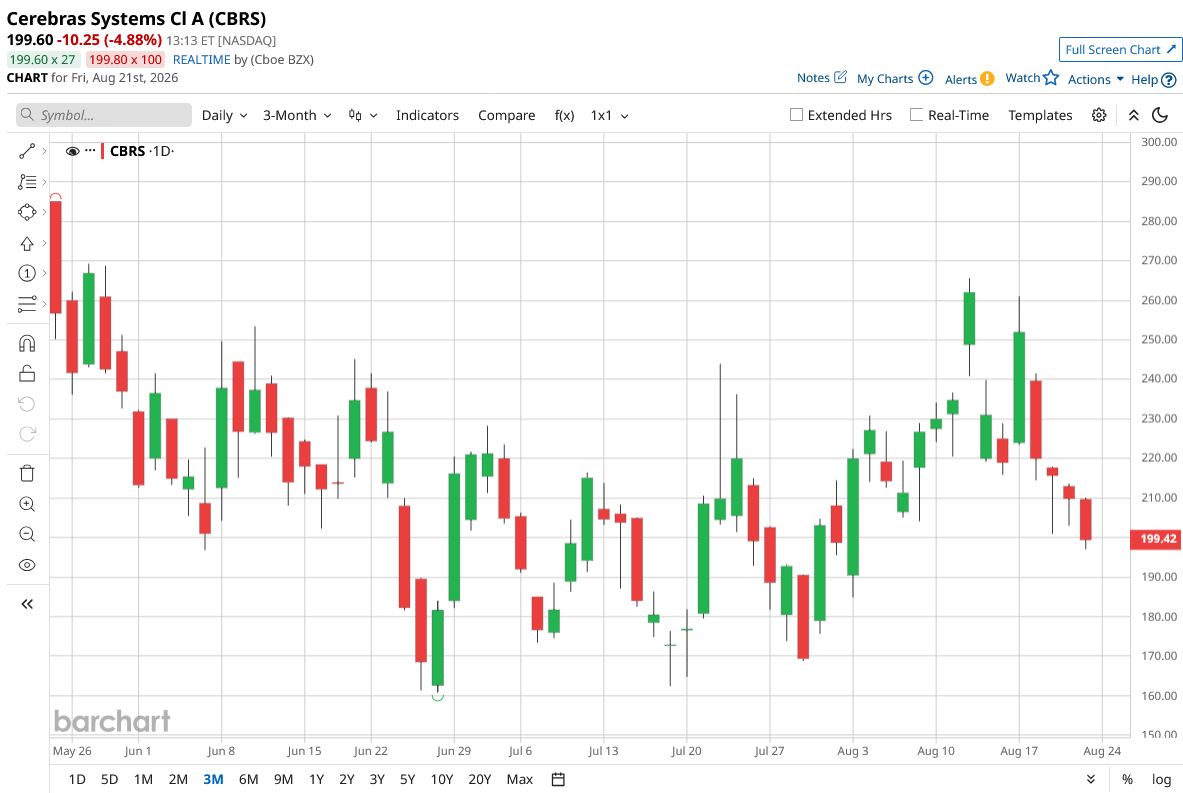Viewport: 1183px width, 793px height.
Task: Hide CBRS series with eye icon
Action: tap(72, 151)
